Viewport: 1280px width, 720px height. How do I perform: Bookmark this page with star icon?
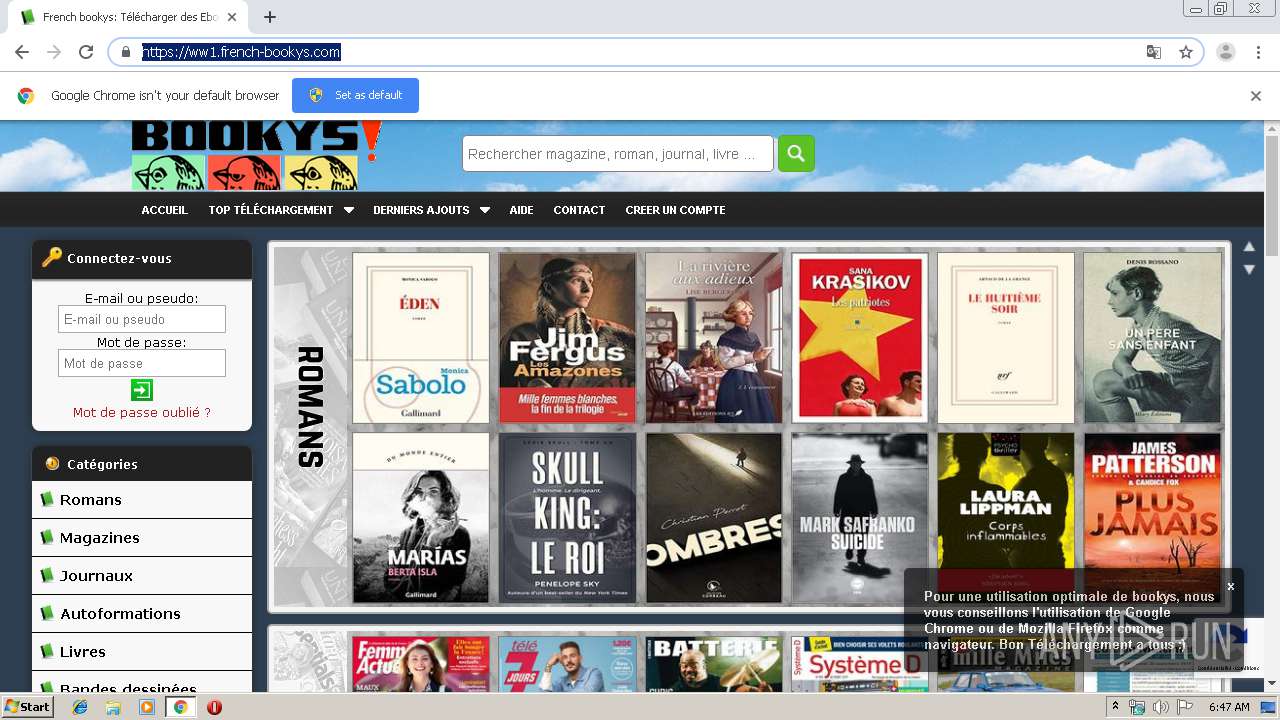(1186, 52)
